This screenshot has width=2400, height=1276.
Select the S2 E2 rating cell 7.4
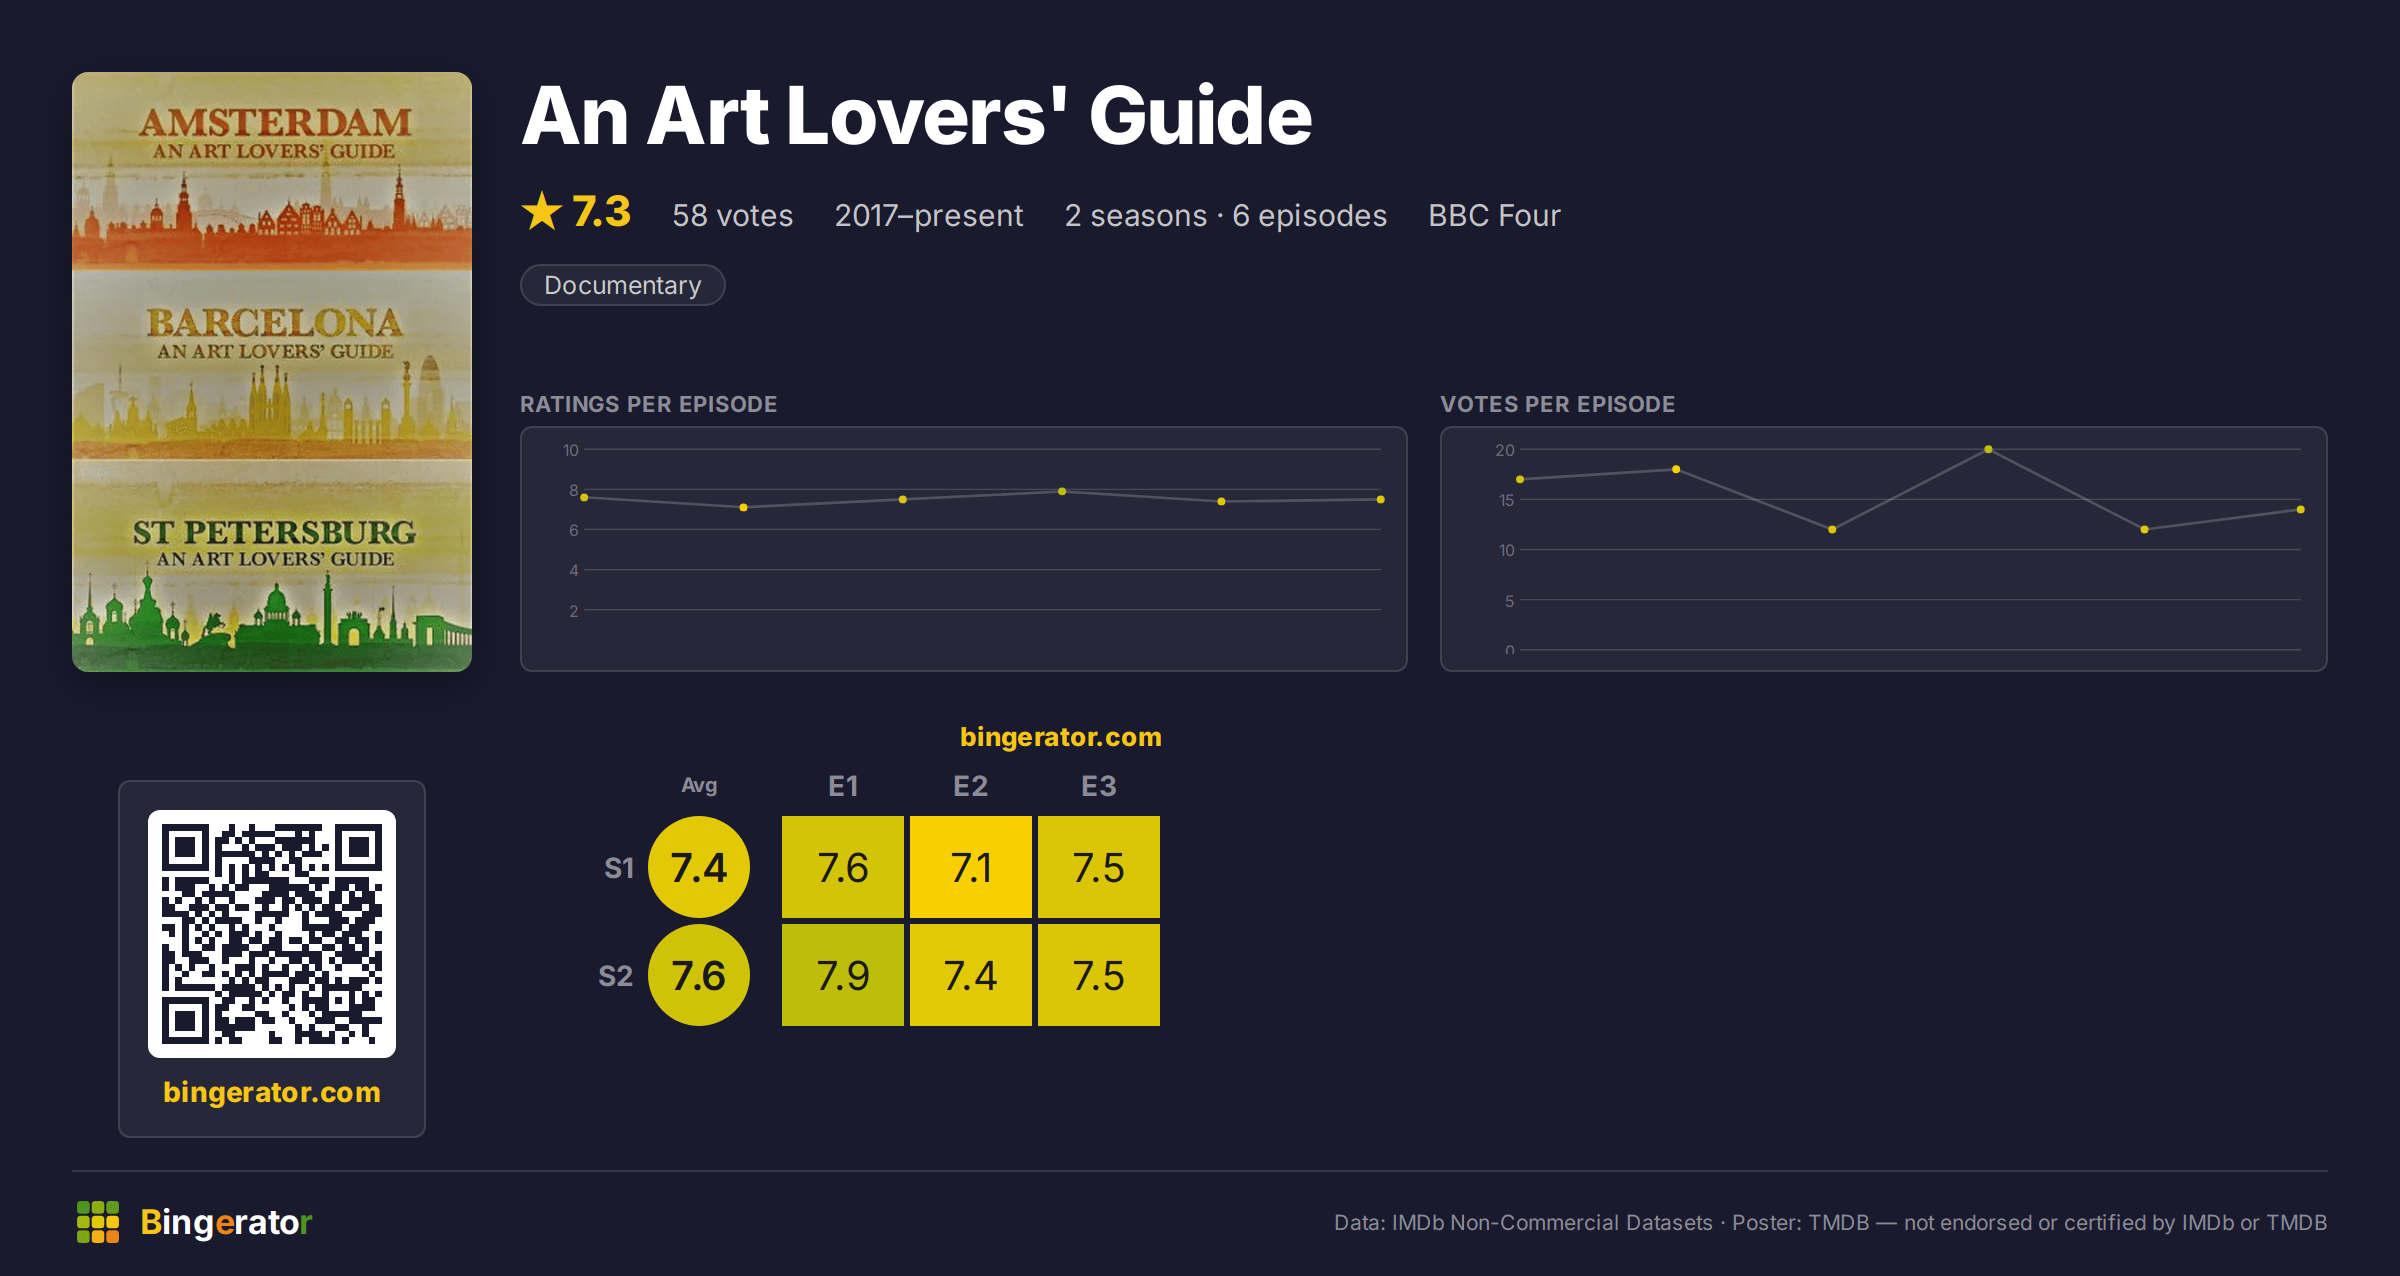[971, 975]
